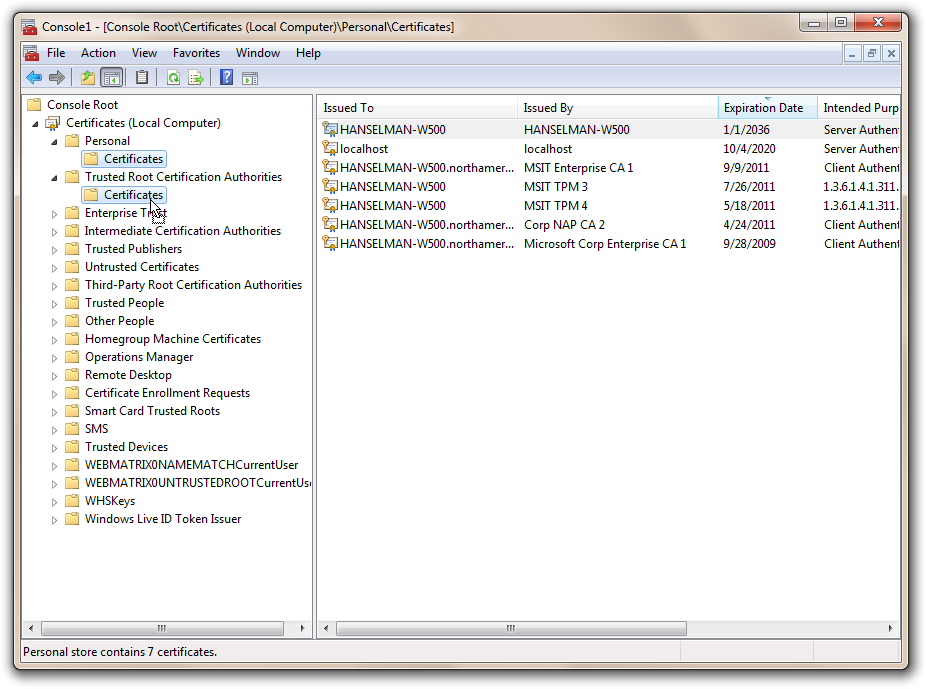Toggle the Show/Hide console tree icon
Viewport: 926px width, 689px height.
(x=110, y=77)
